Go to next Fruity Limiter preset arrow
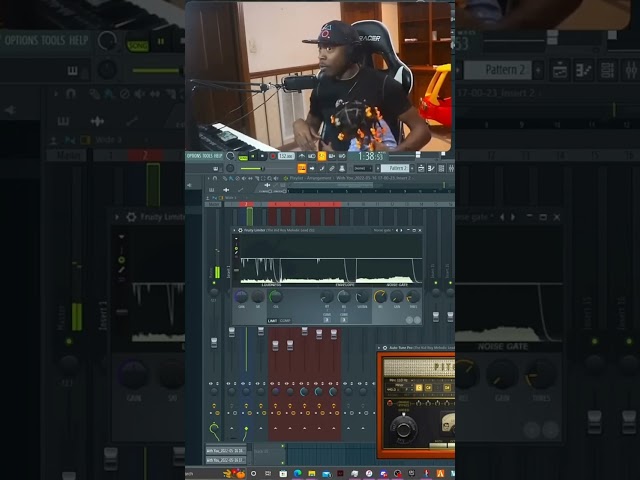The image size is (640, 480). 401,230
